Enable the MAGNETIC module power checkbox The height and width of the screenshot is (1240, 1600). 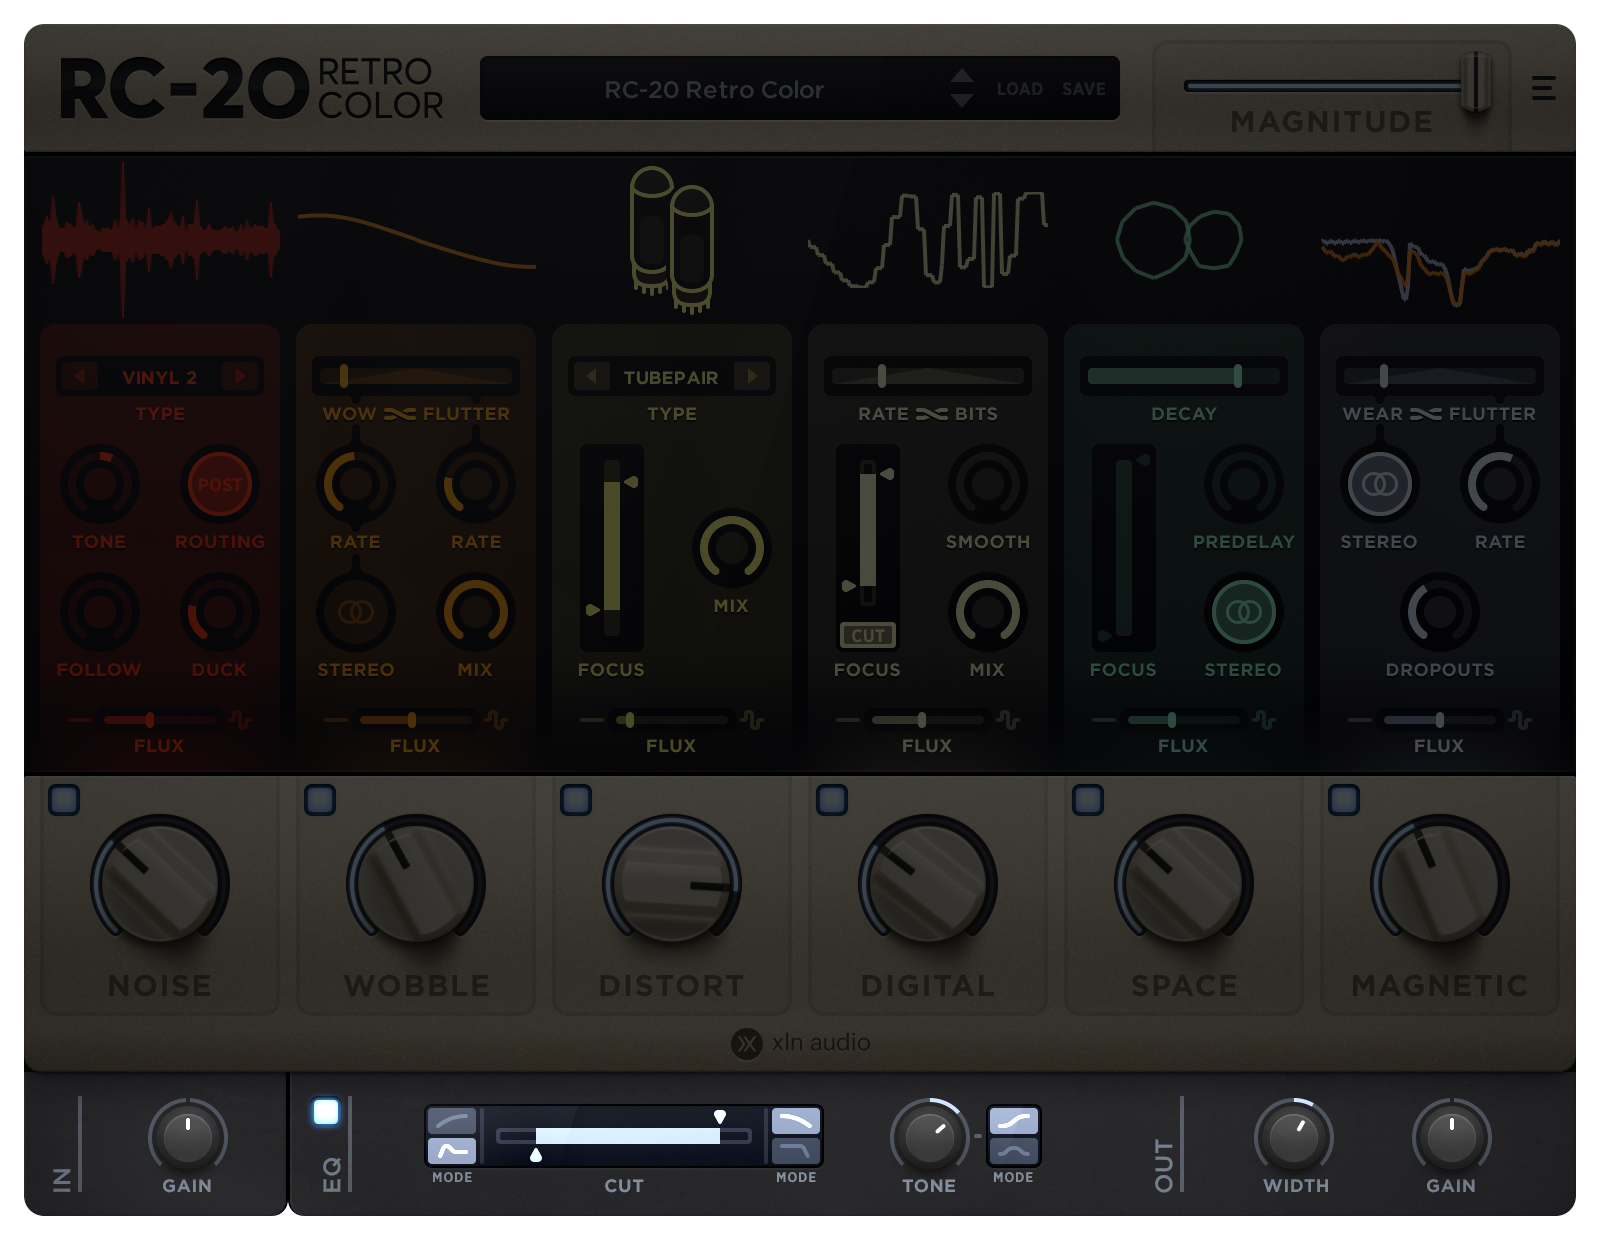click(x=1344, y=800)
